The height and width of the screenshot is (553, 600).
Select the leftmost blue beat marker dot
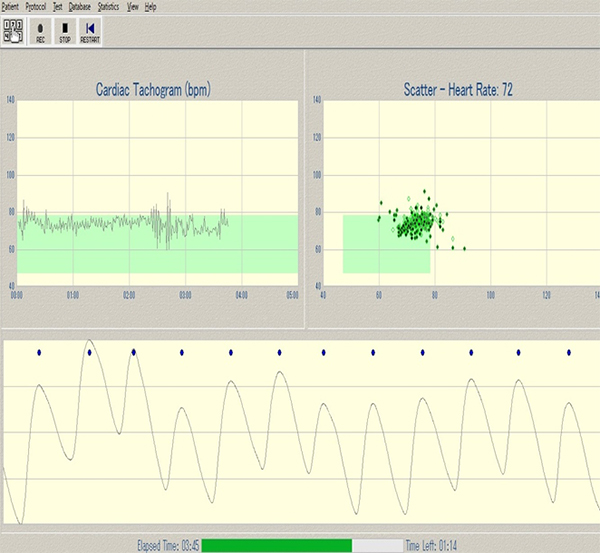(38, 352)
